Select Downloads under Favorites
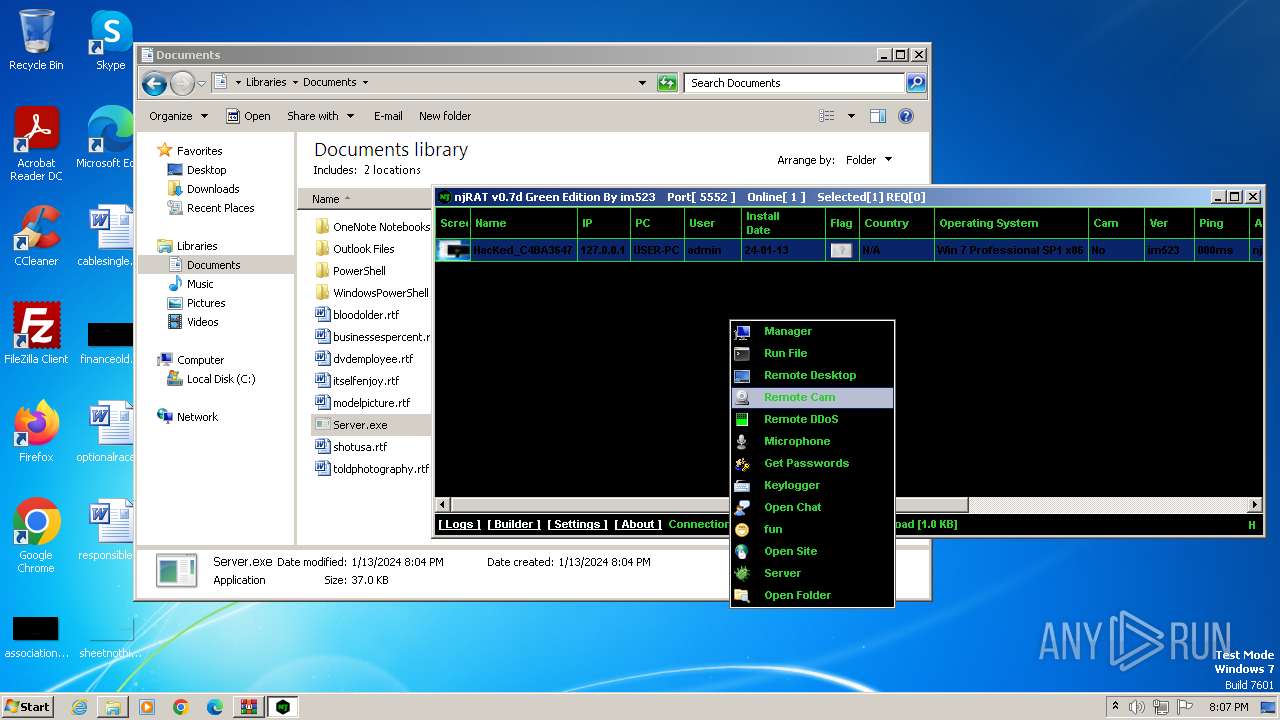The height and width of the screenshot is (720, 1280). pyautogui.click(x=213, y=189)
